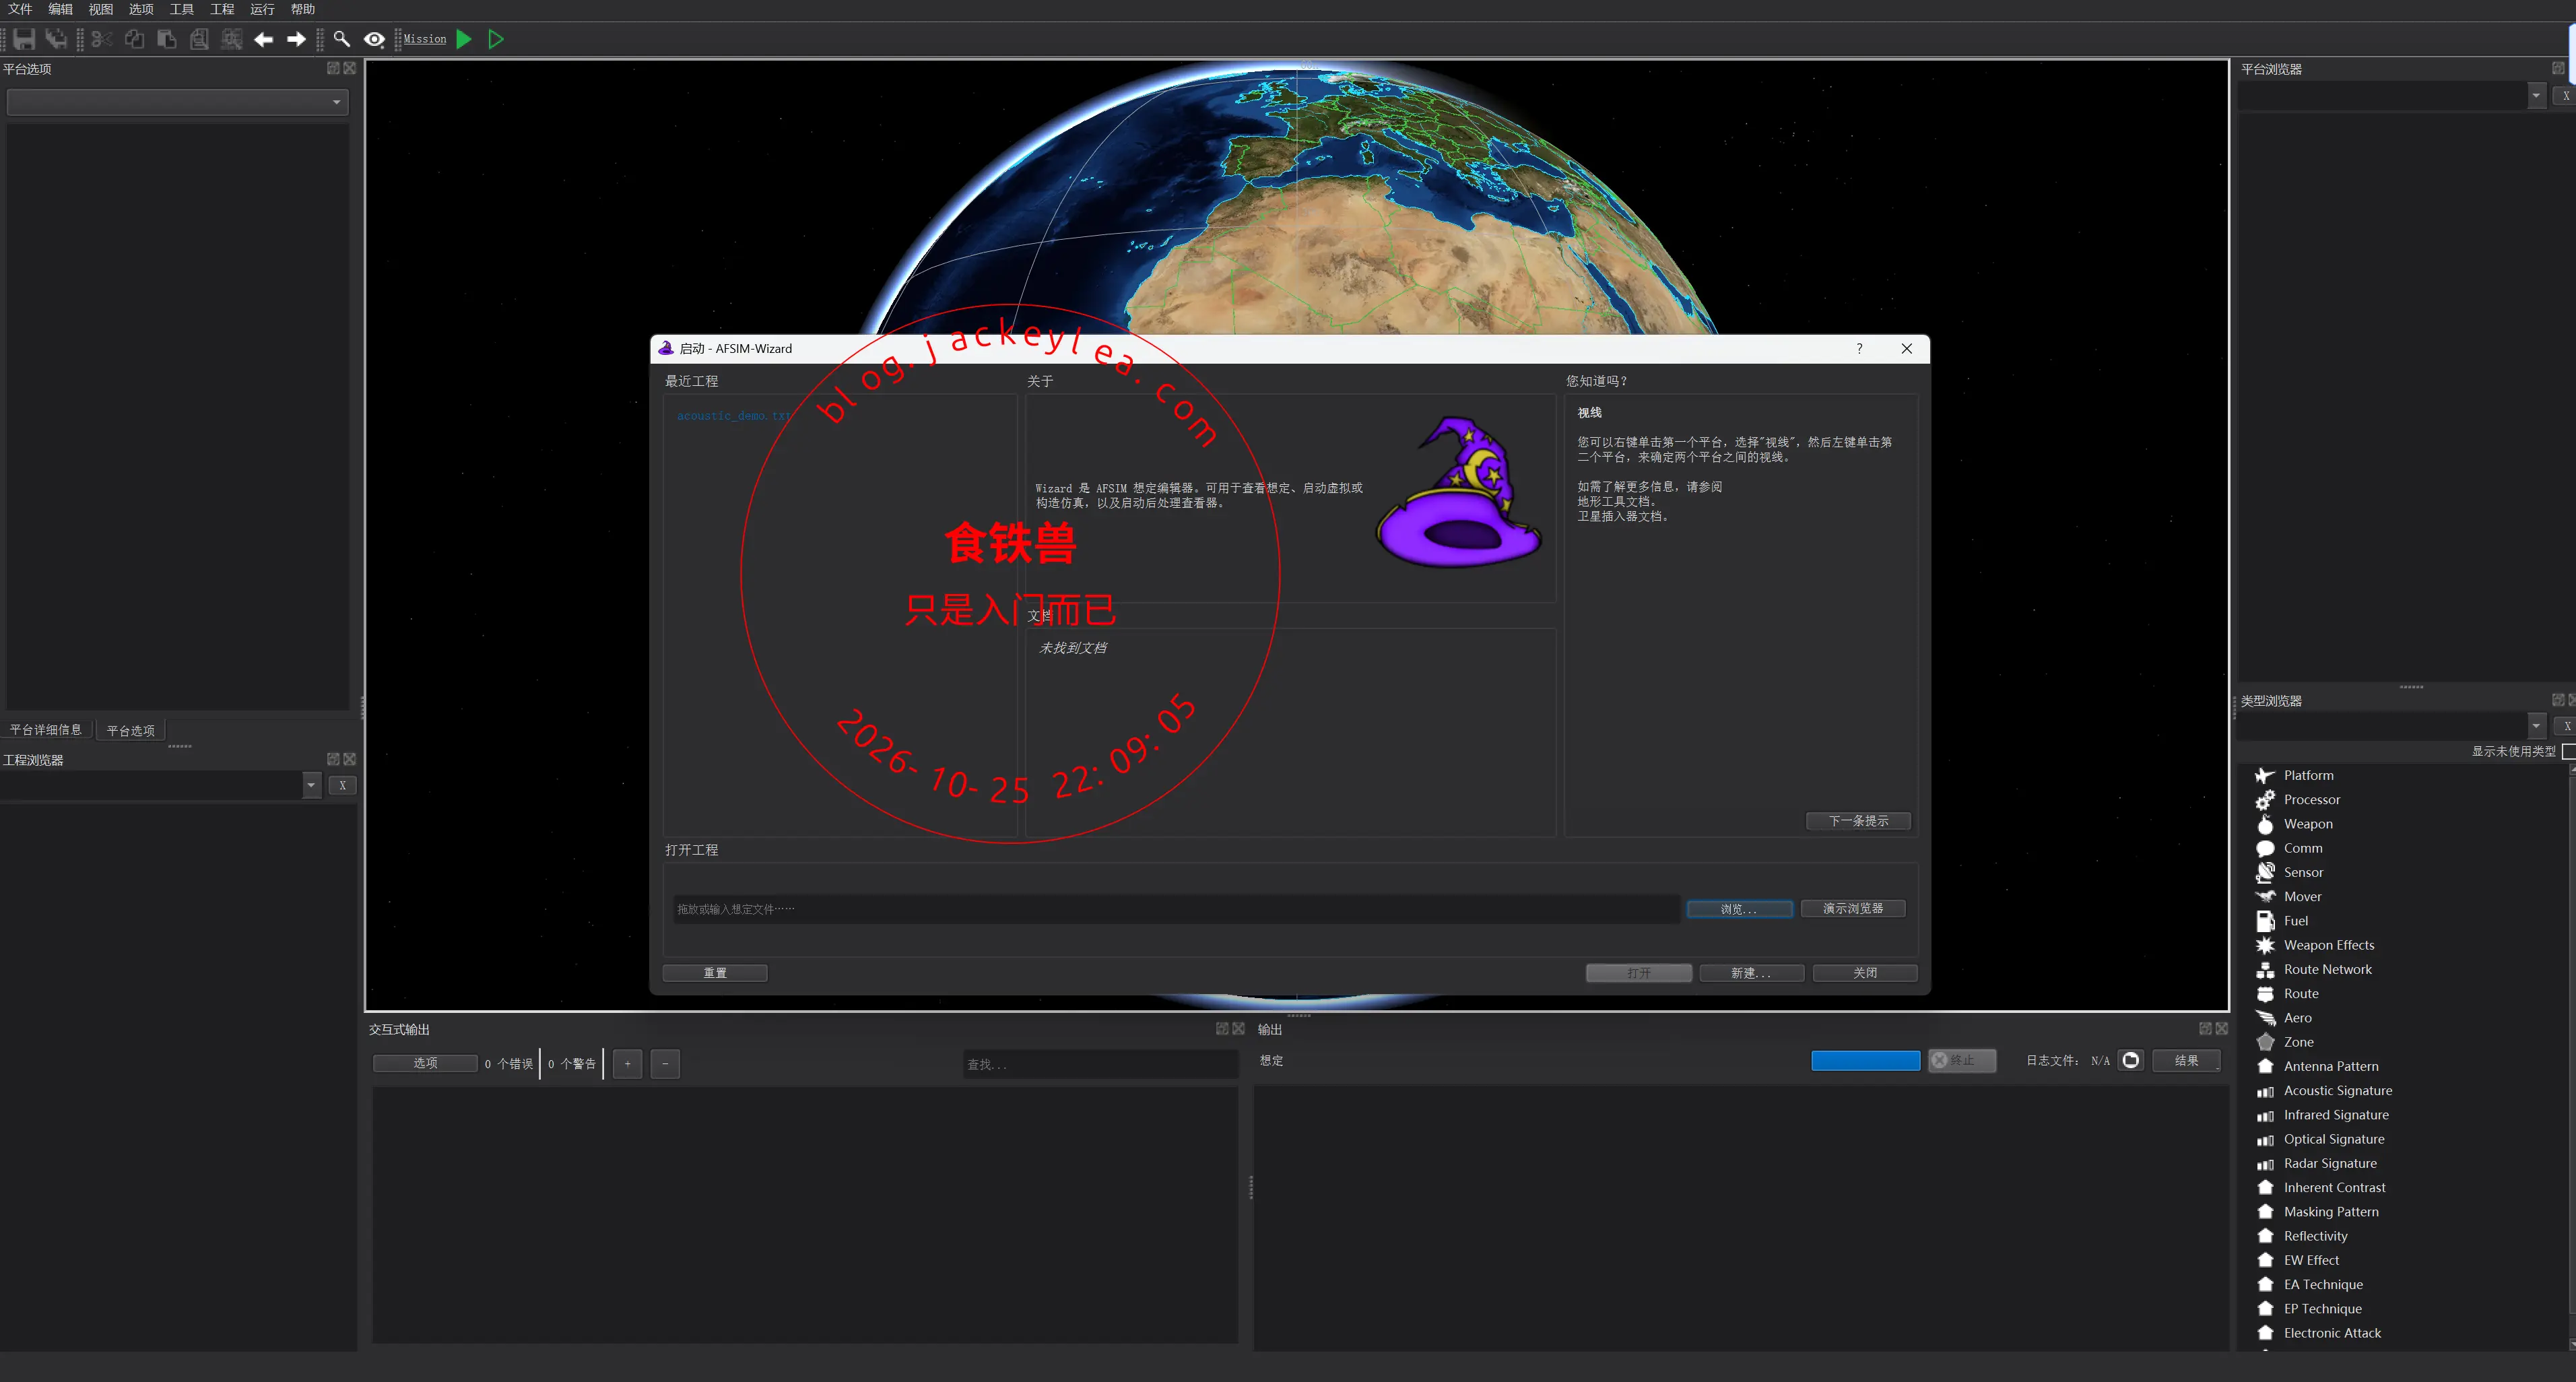Open the log file folder icon
The height and width of the screenshot is (1382, 2576).
click(x=2131, y=1060)
